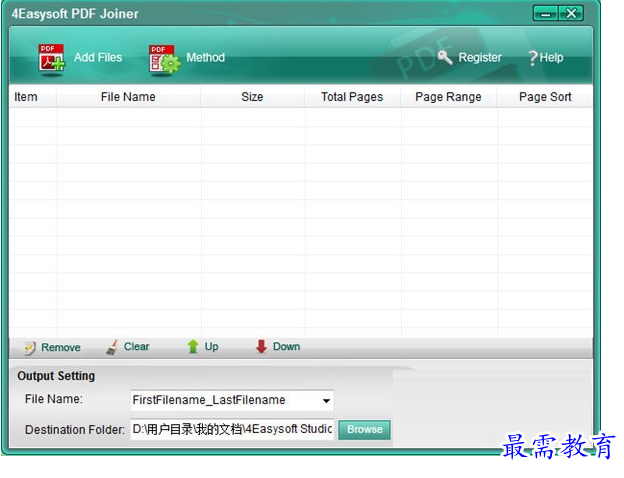This screenshot has width=624, height=478.
Task: Click the Register key icon
Action: 445,58
